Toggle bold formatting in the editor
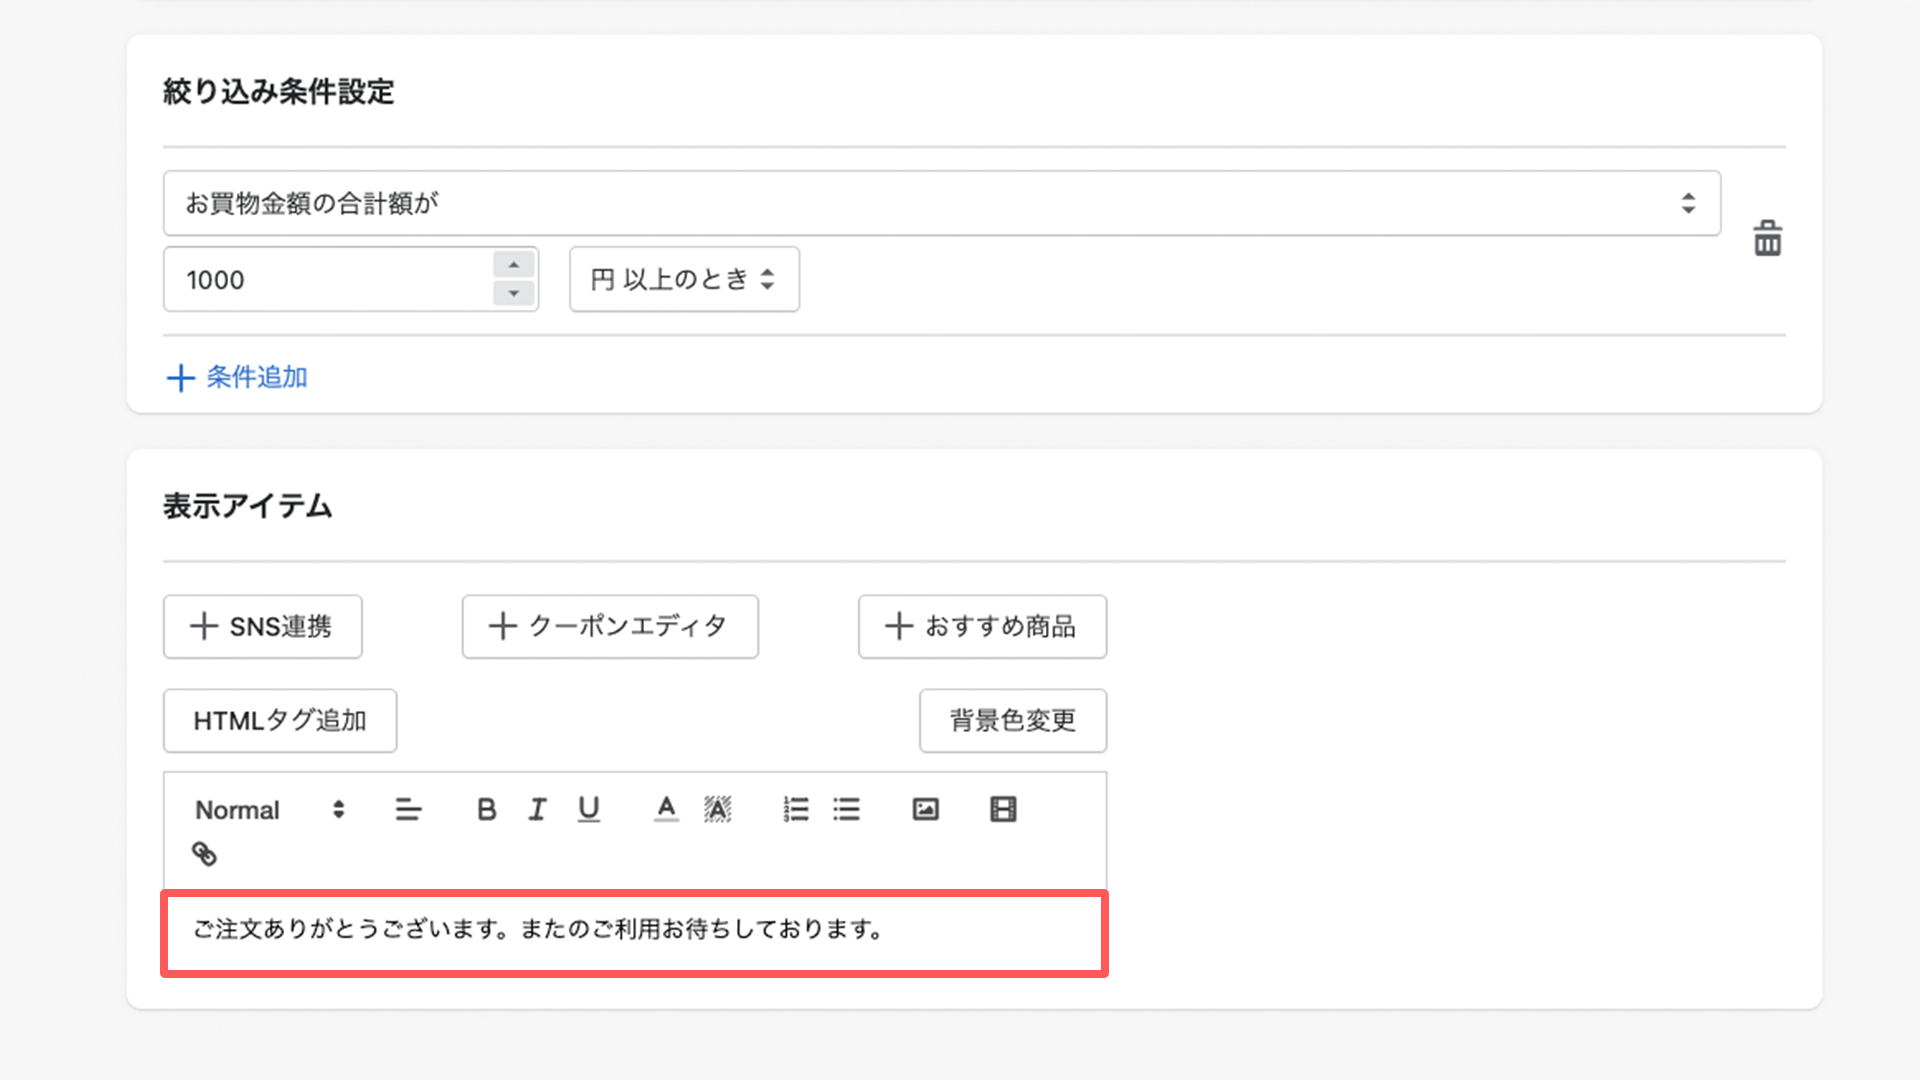The width and height of the screenshot is (1920, 1080). [486, 809]
